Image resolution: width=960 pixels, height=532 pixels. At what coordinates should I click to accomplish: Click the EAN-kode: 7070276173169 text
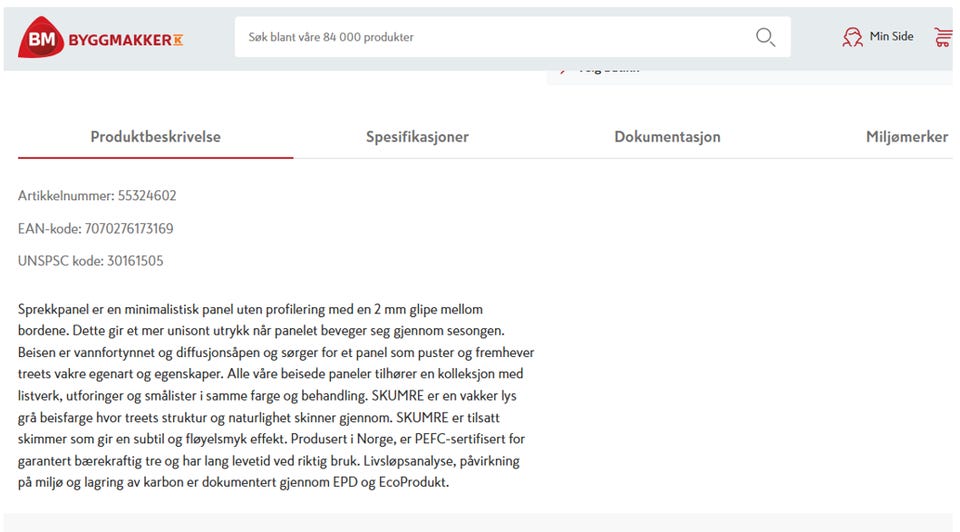click(x=96, y=228)
